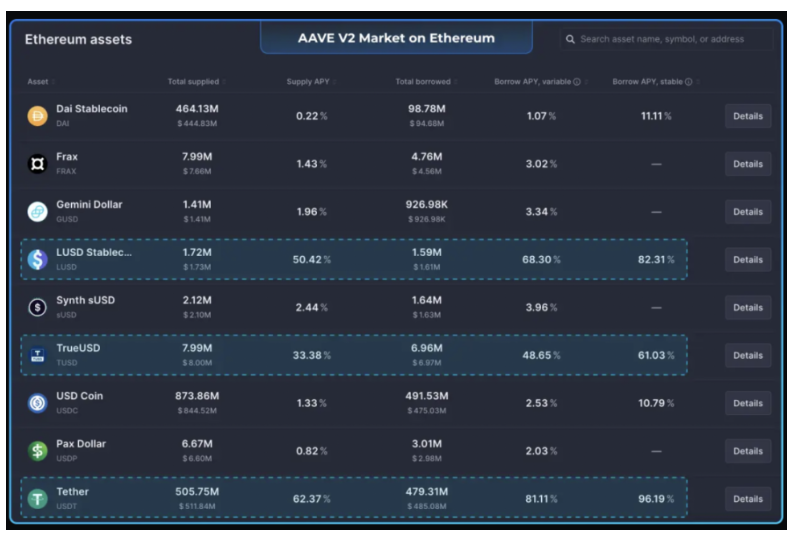This screenshot has height=534, width=797.
Task: Click the Pax Dollar token icon
Action: point(37,451)
